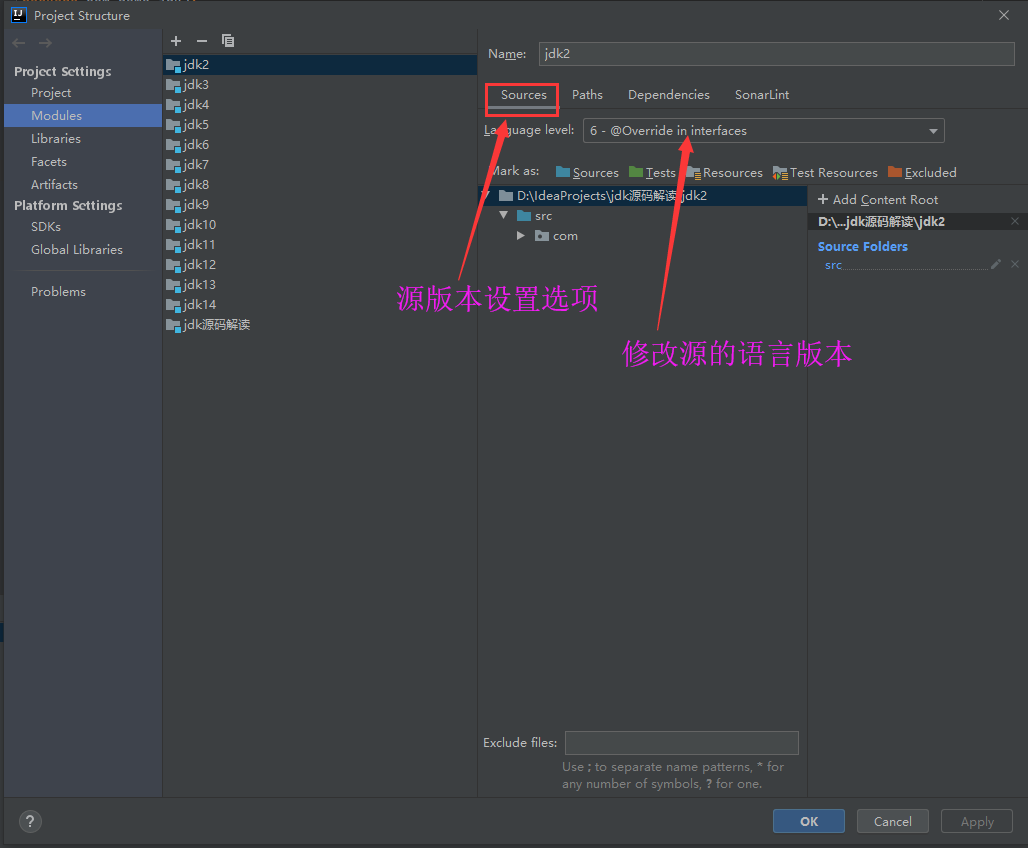This screenshot has height=848, width=1028.
Task: Click the Exclude files input field
Action: coord(682,742)
